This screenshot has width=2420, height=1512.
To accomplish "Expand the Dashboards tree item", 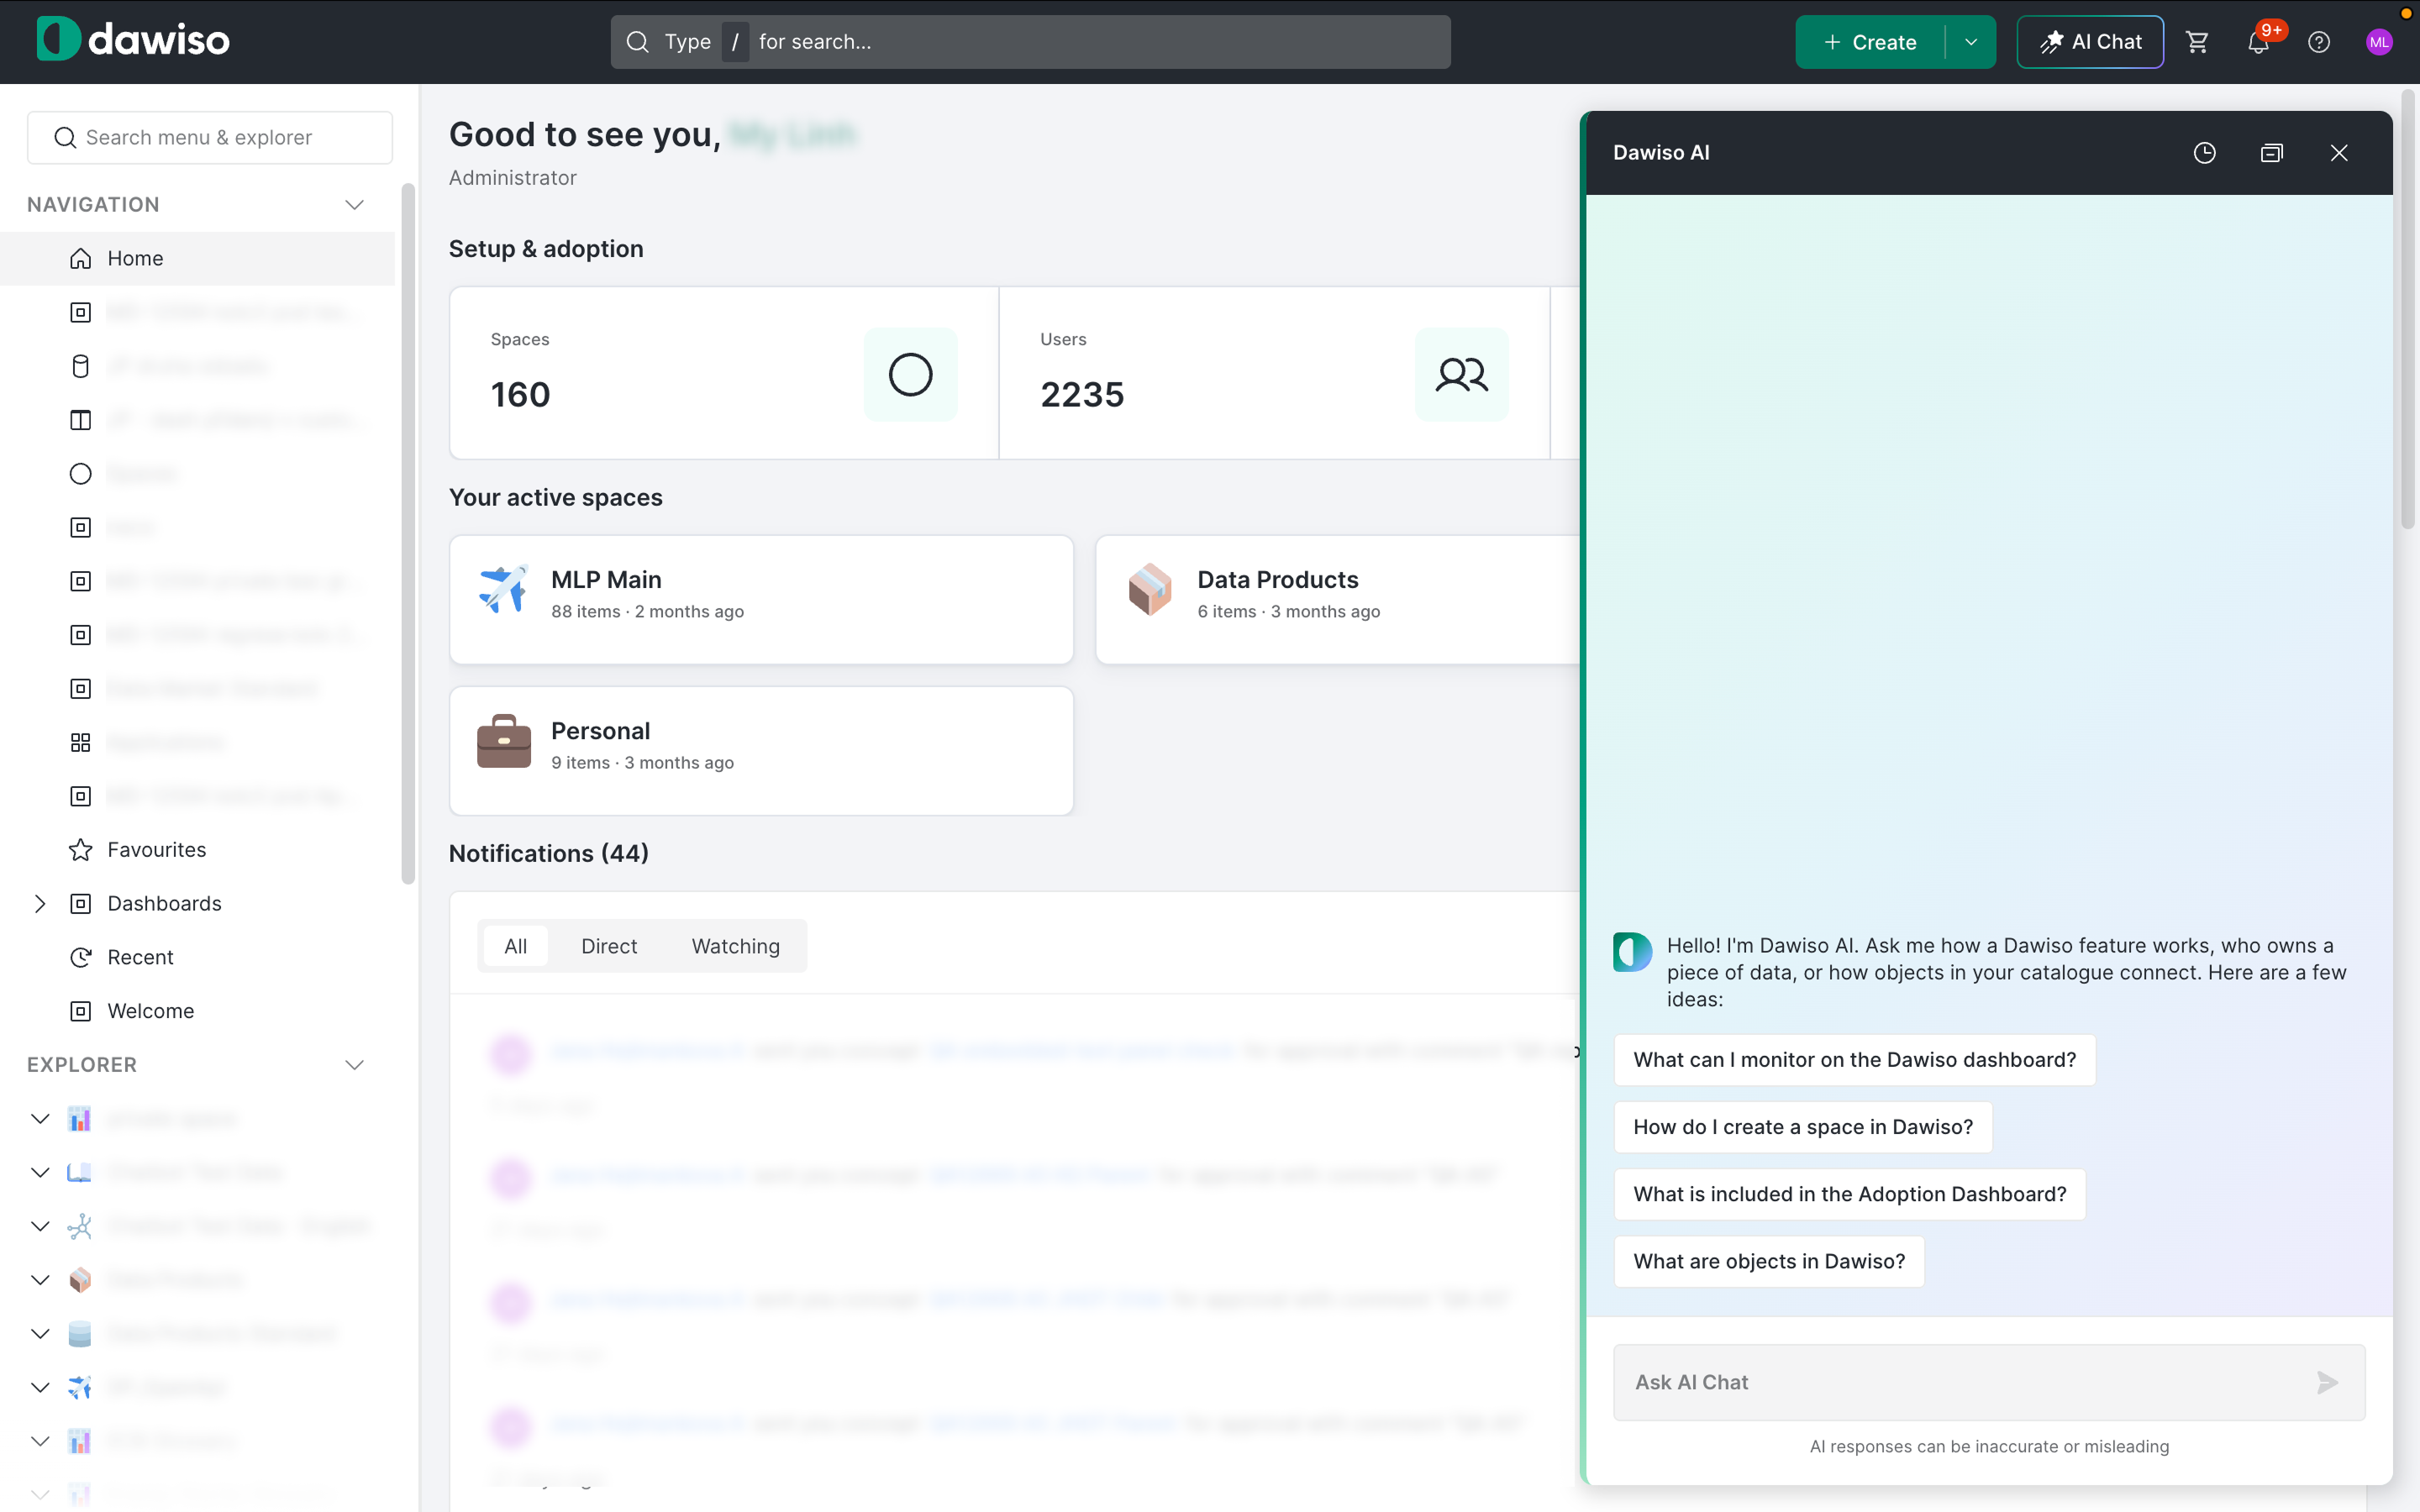I will point(40,904).
